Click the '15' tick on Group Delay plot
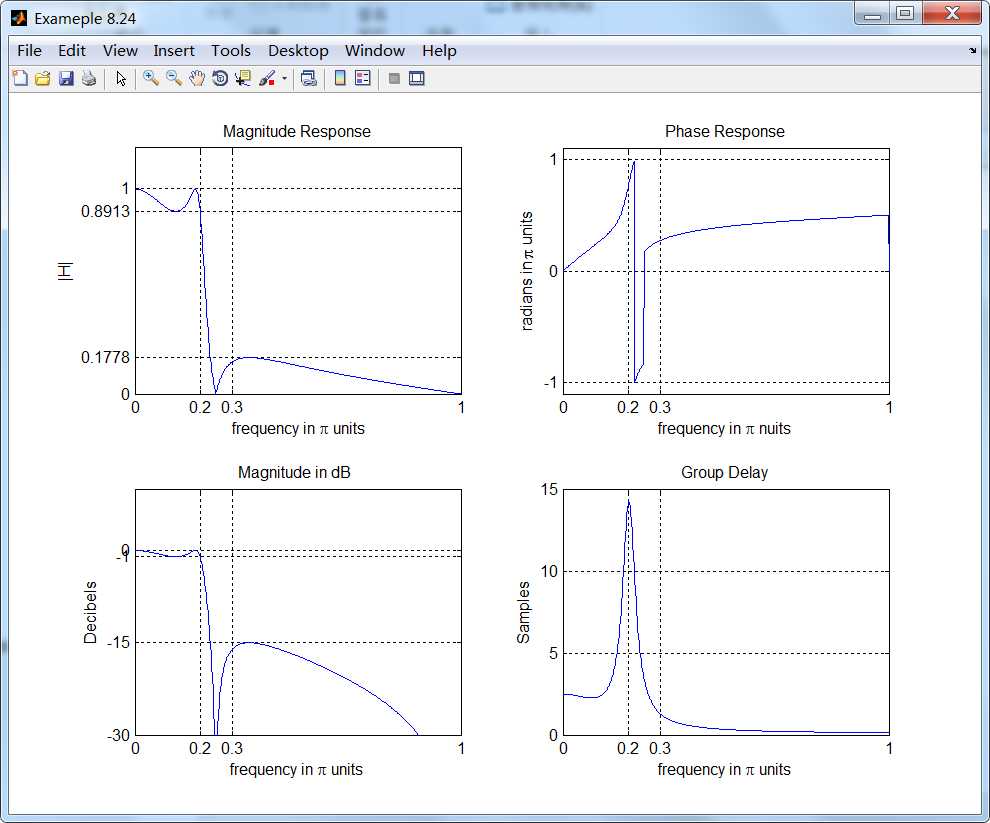The image size is (990, 823). 549,489
